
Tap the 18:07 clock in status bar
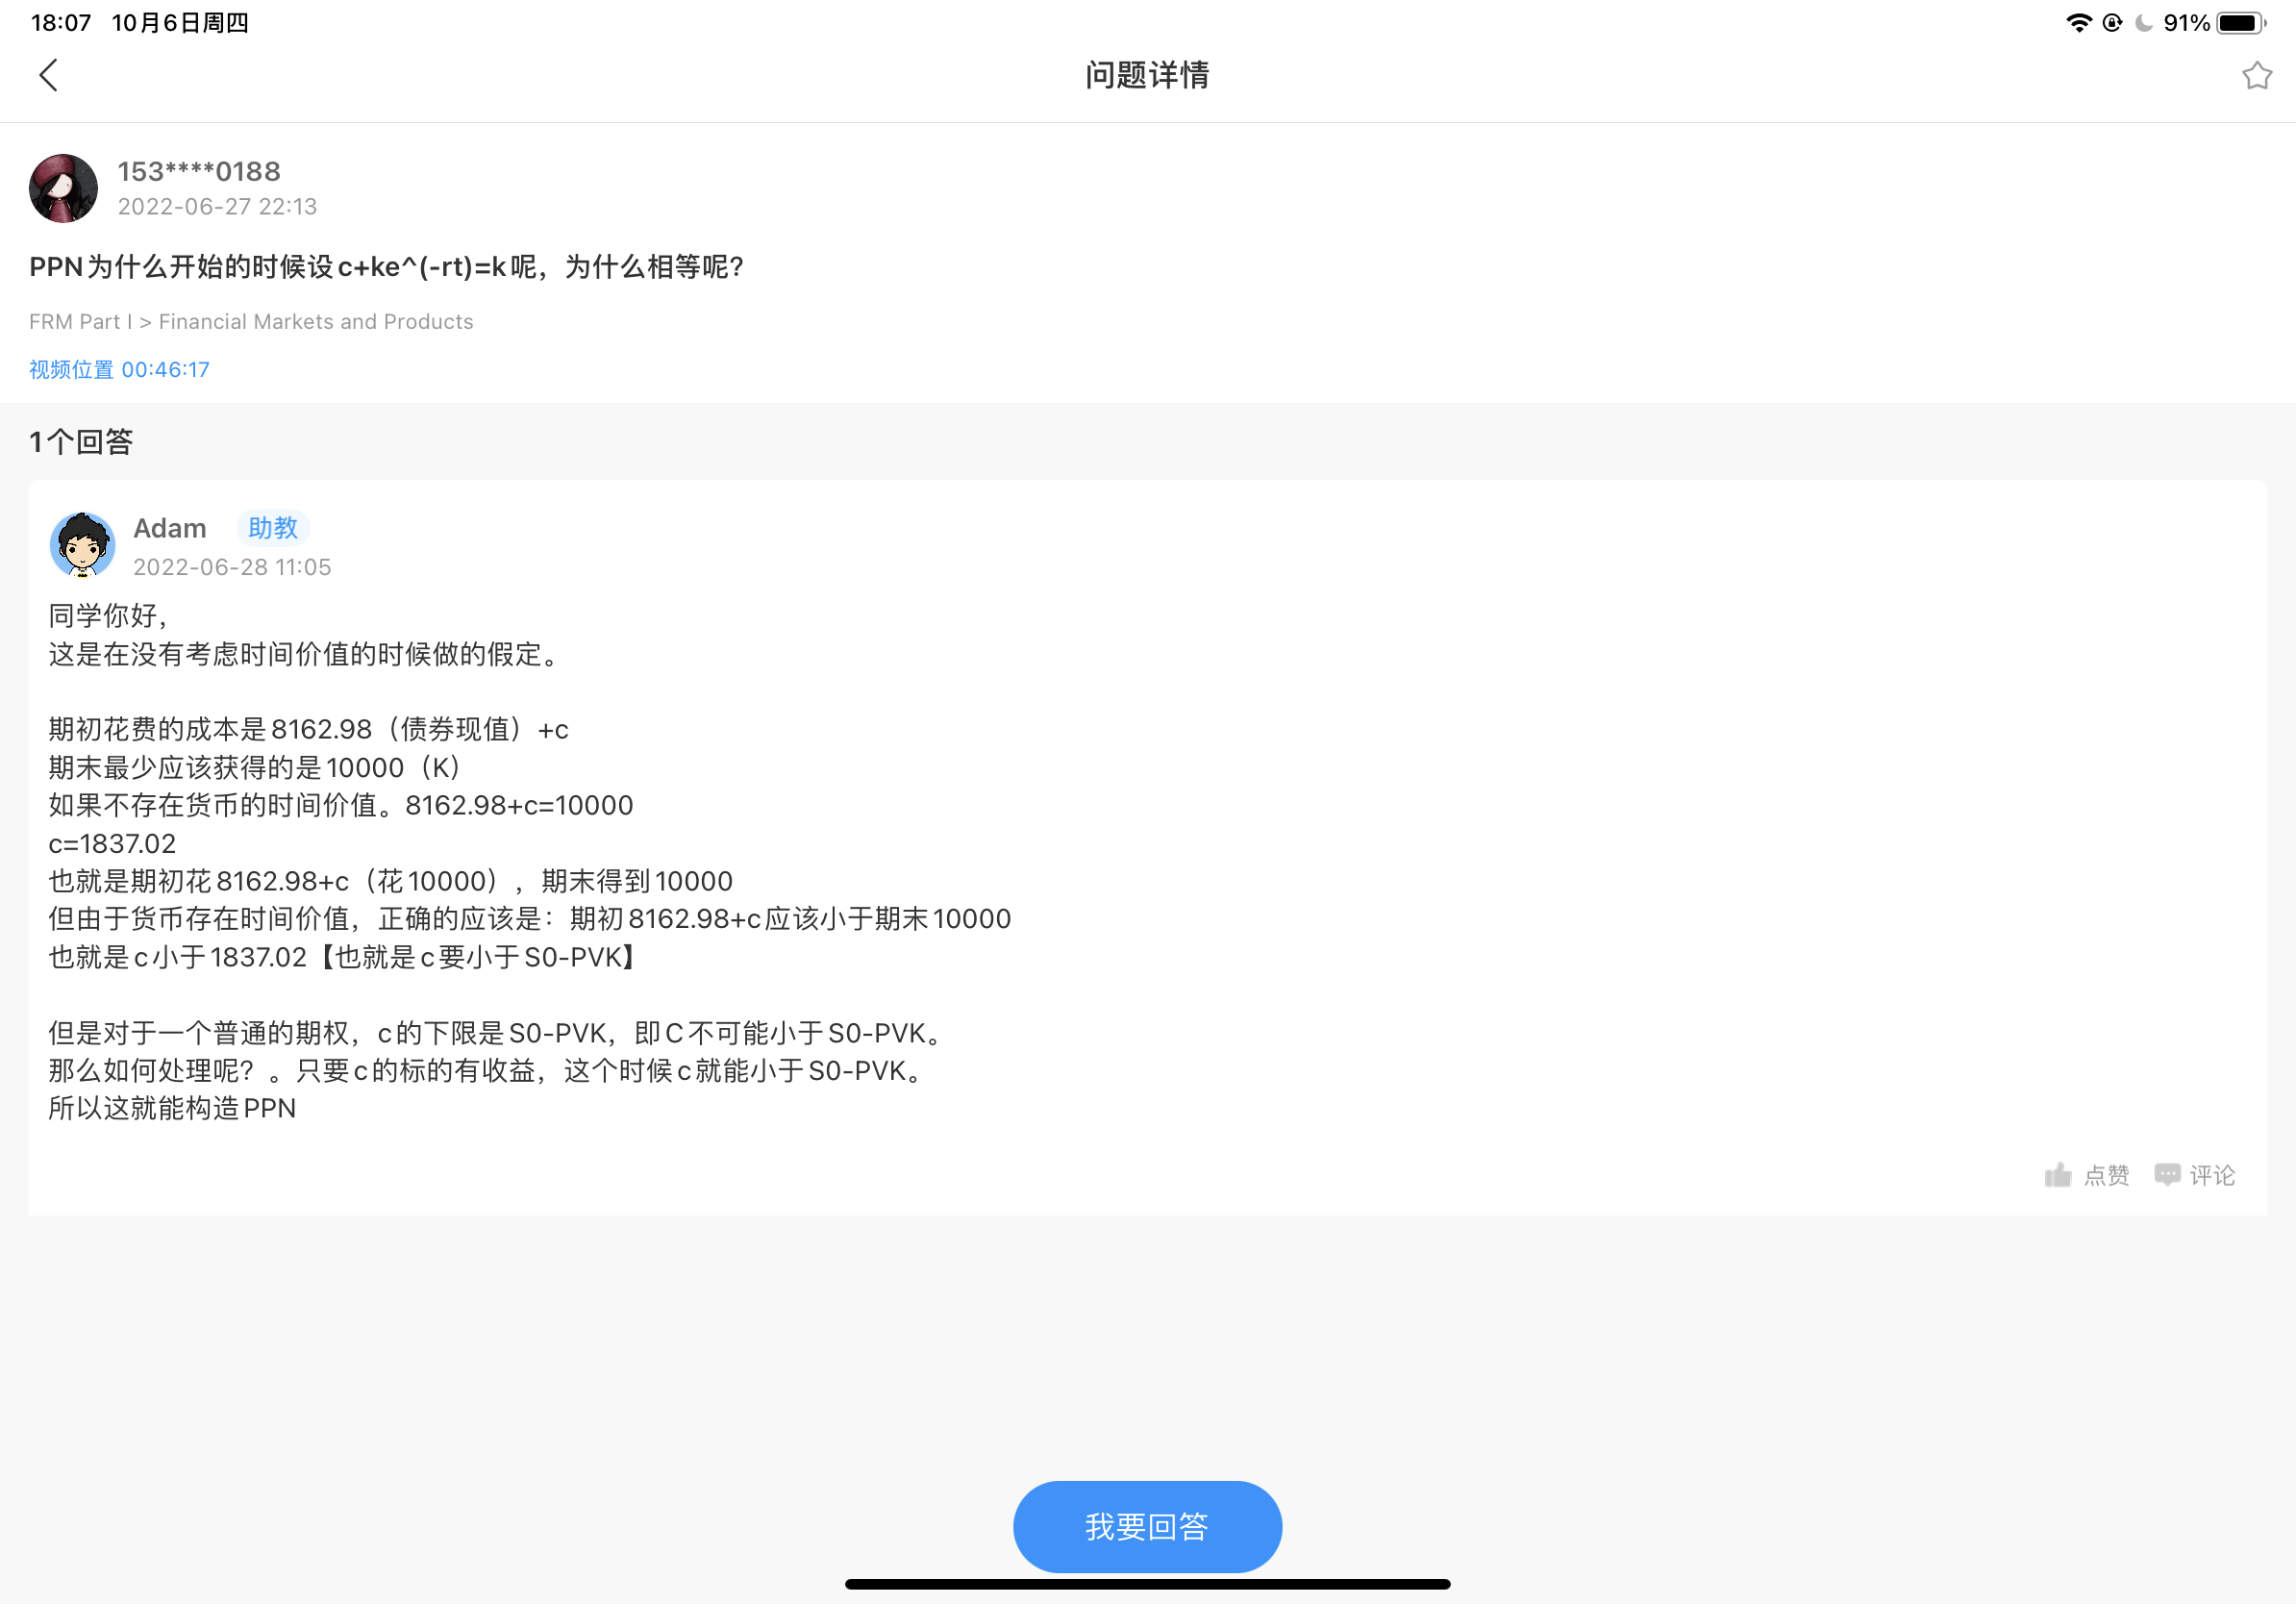[x=61, y=23]
